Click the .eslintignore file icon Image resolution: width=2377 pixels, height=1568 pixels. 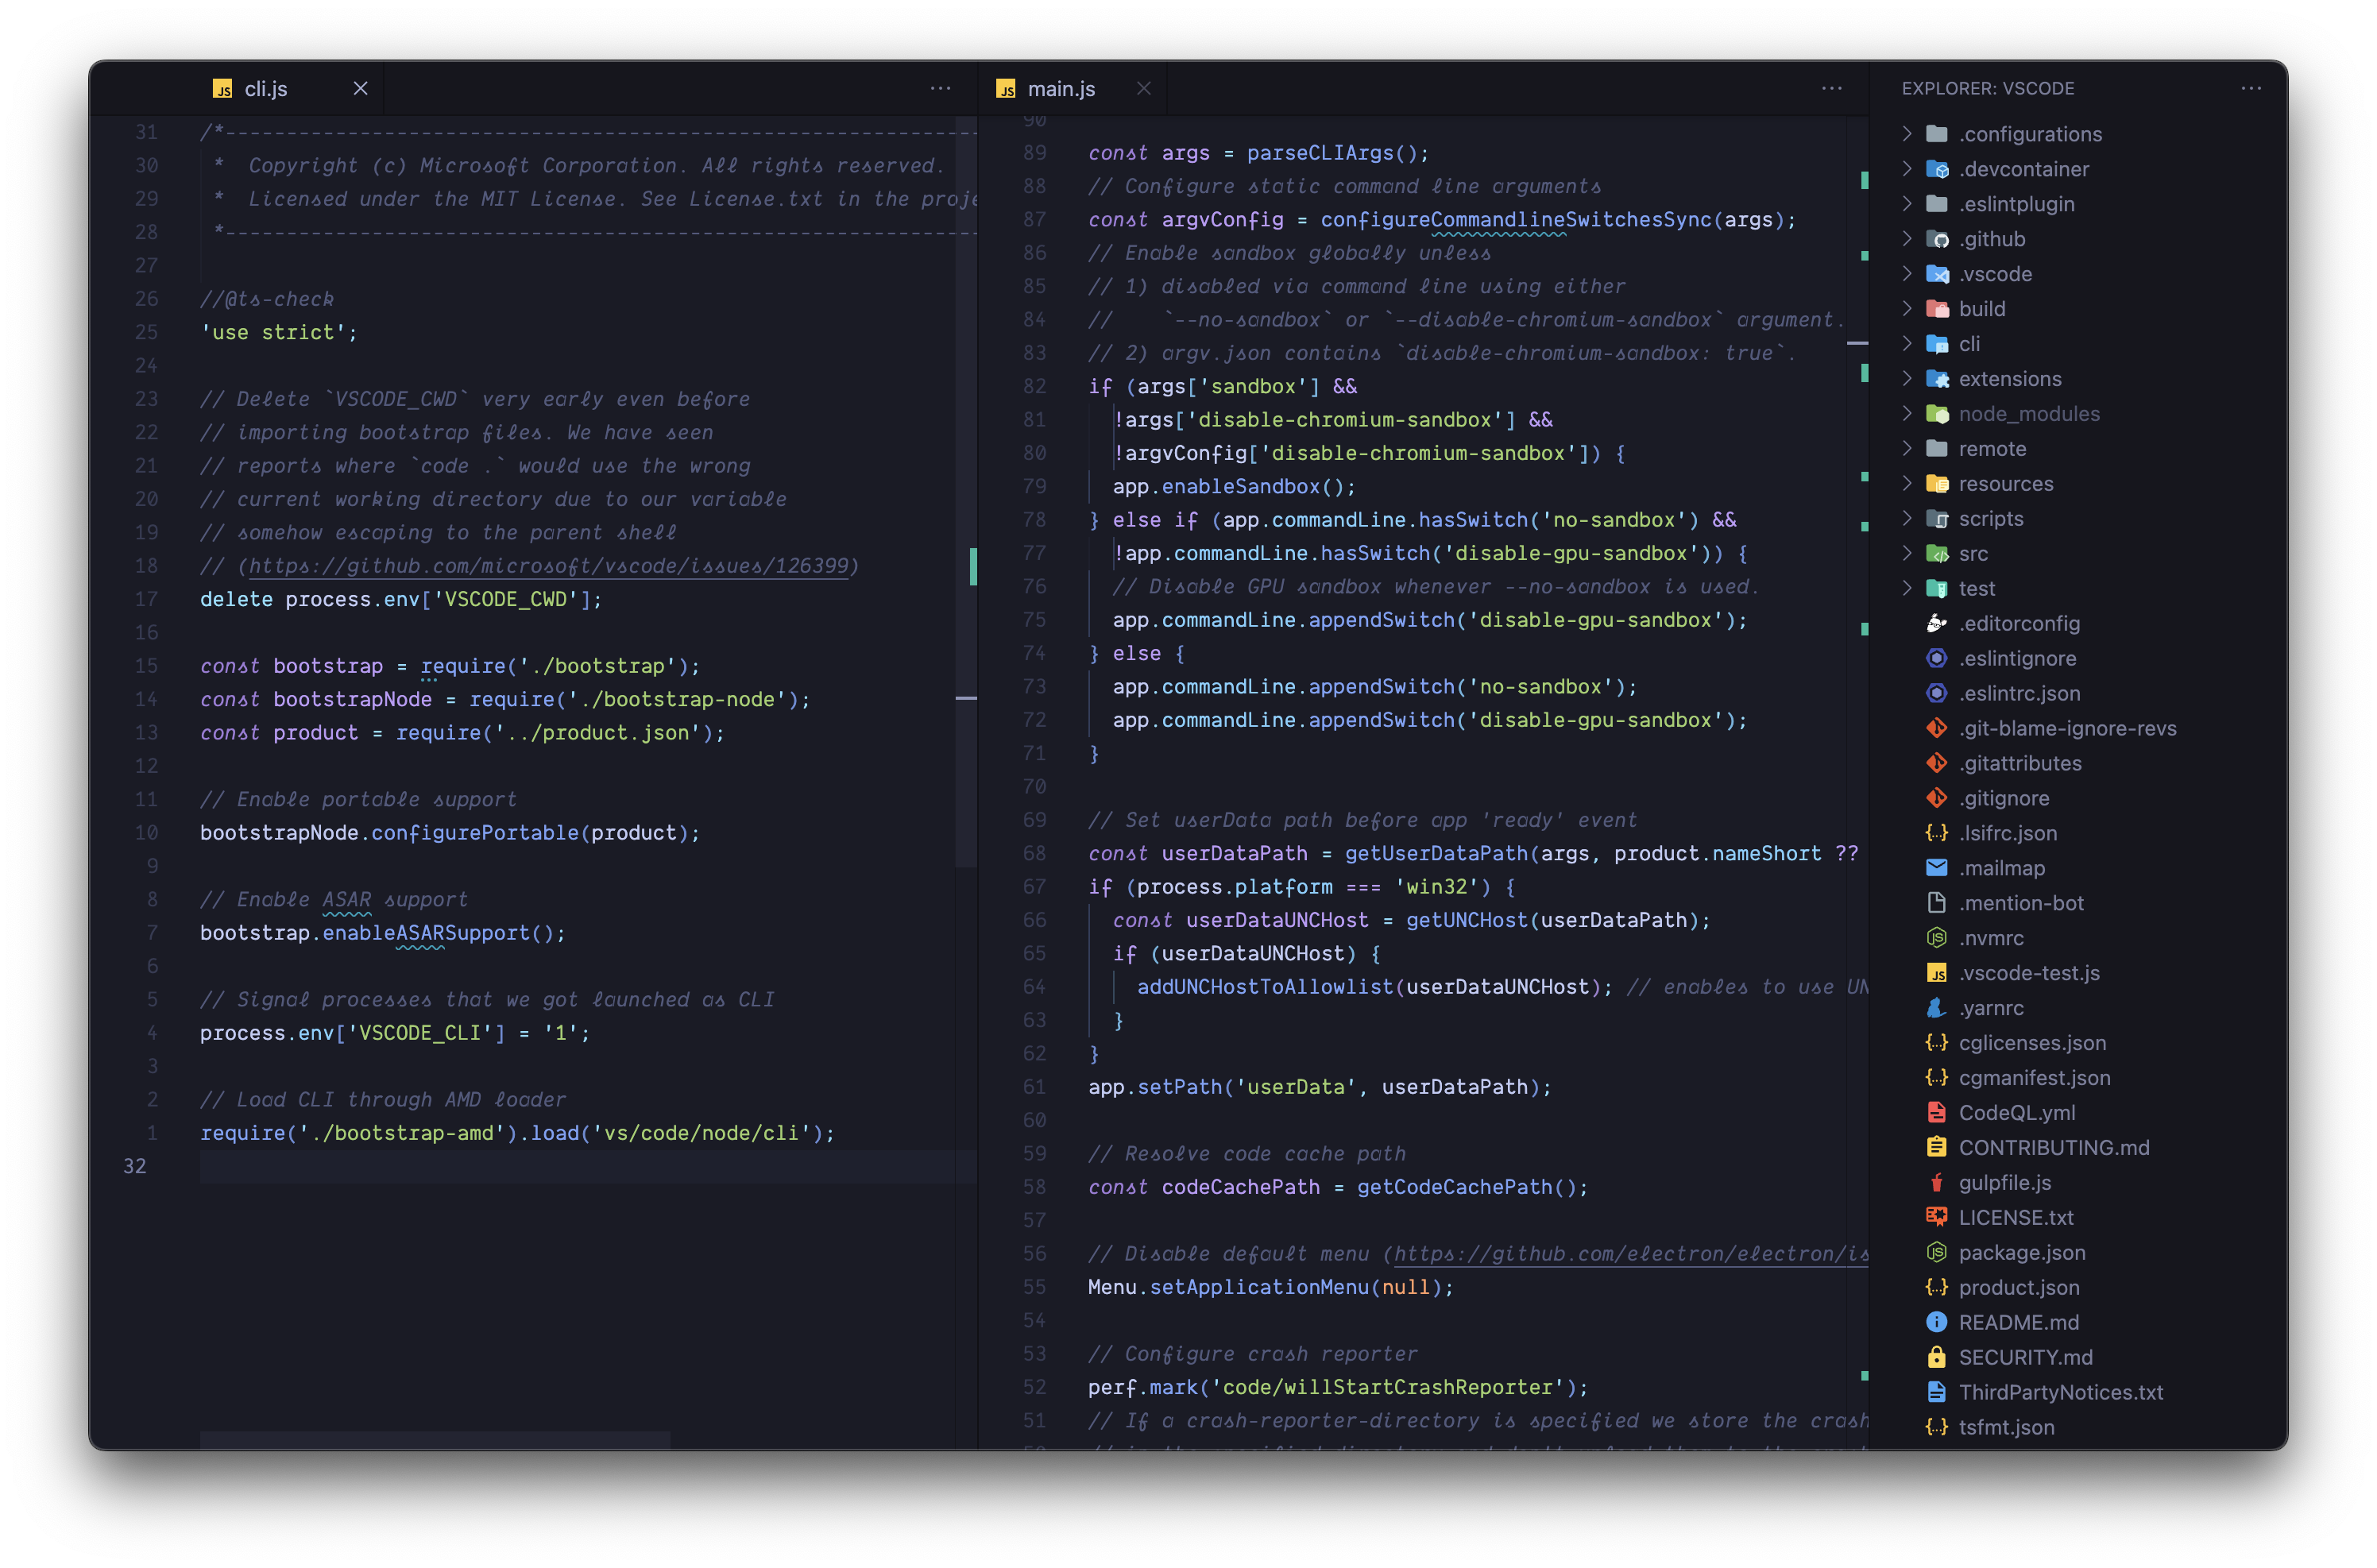click(1936, 659)
